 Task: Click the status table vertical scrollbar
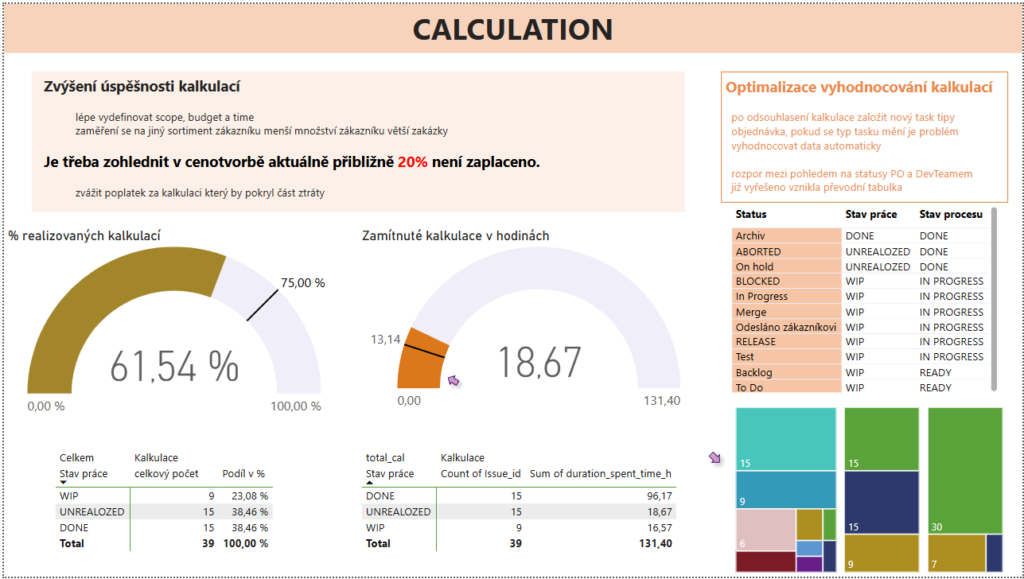pyautogui.click(x=993, y=300)
